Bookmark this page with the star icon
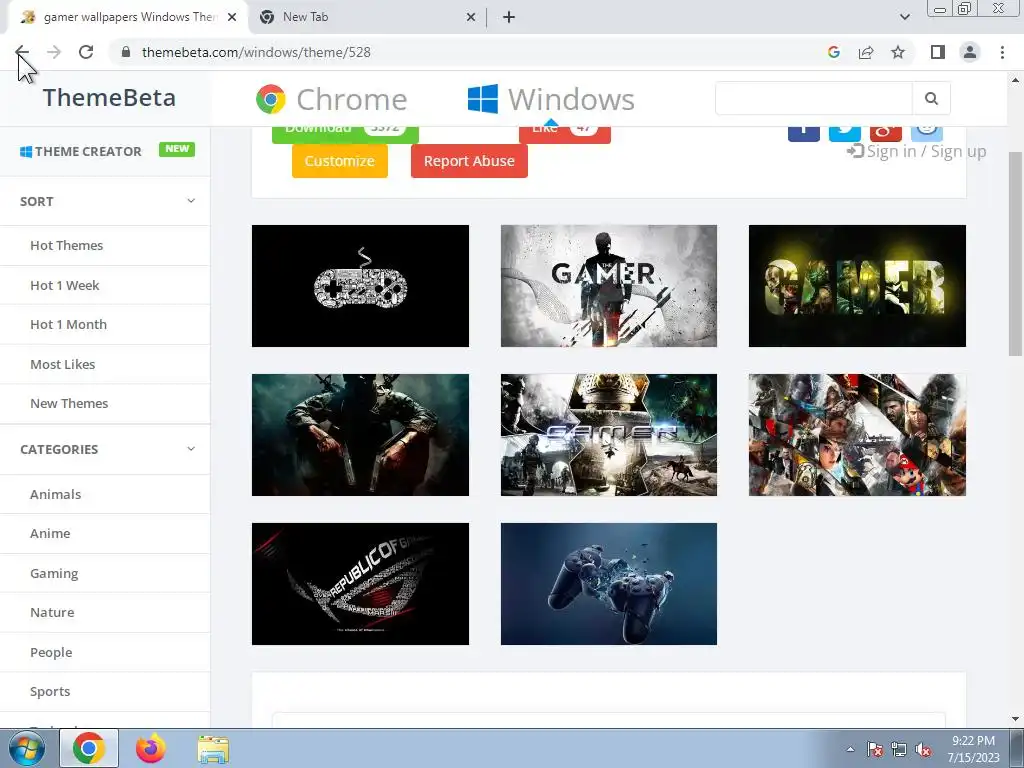The height and width of the screenshot is (768, 1024). [x=898, y=52]
